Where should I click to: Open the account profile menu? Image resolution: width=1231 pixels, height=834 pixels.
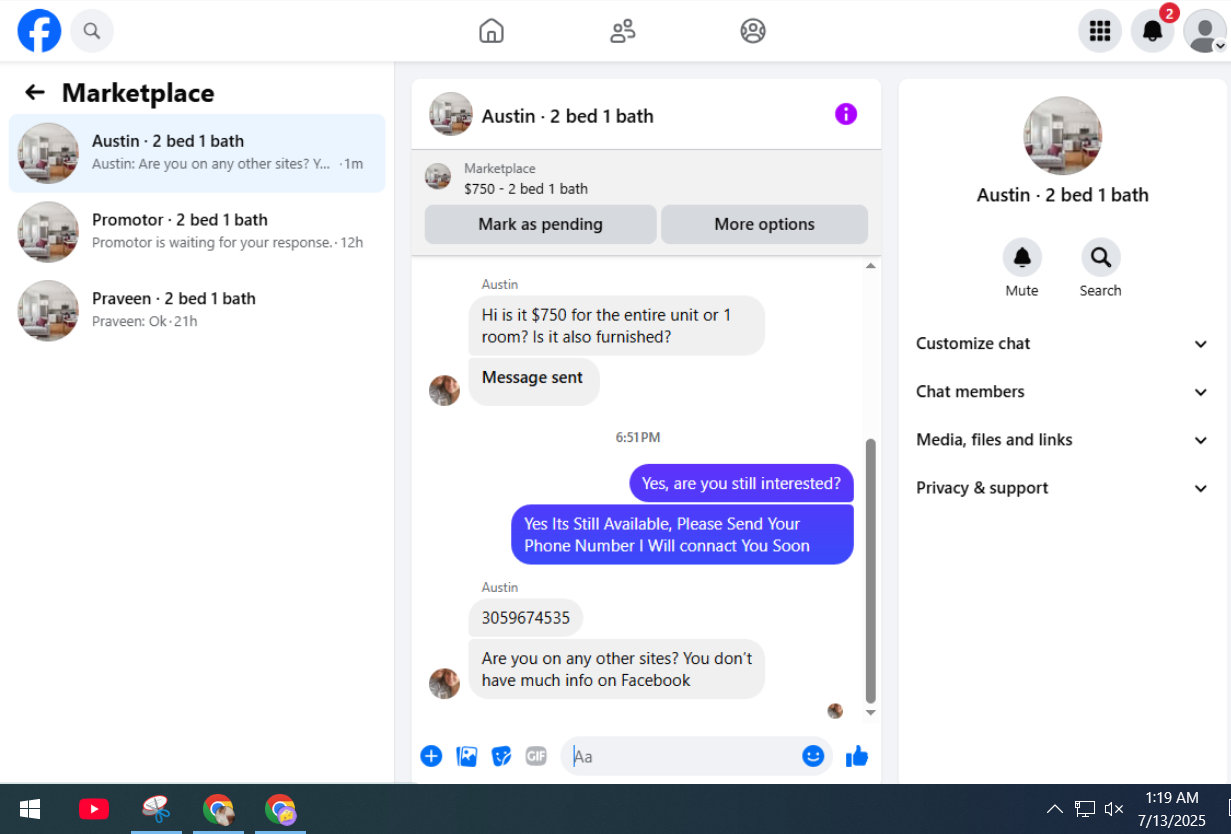tap(1205, 31)
